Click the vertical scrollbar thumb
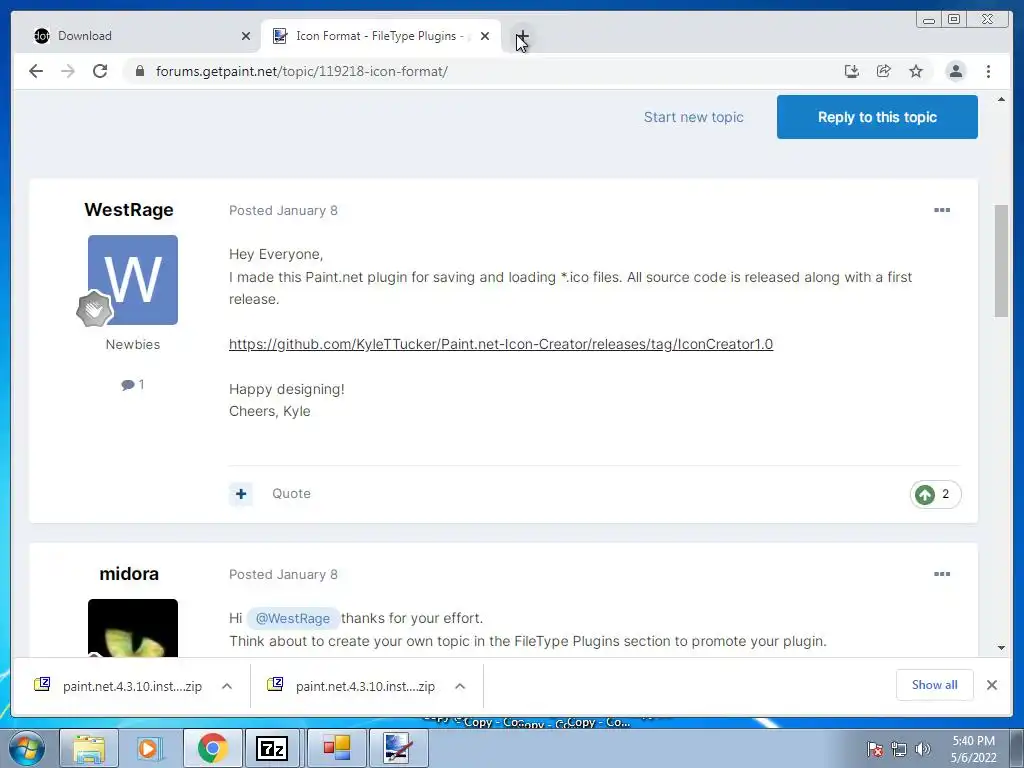This screenshot has width=1024, height=768. coord(1001,261)
